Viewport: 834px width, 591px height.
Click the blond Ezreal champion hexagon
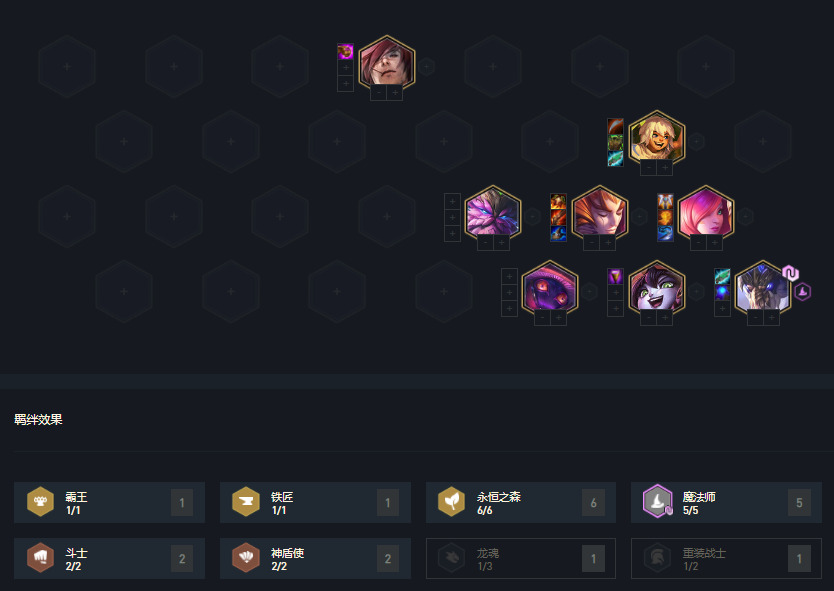656,138
